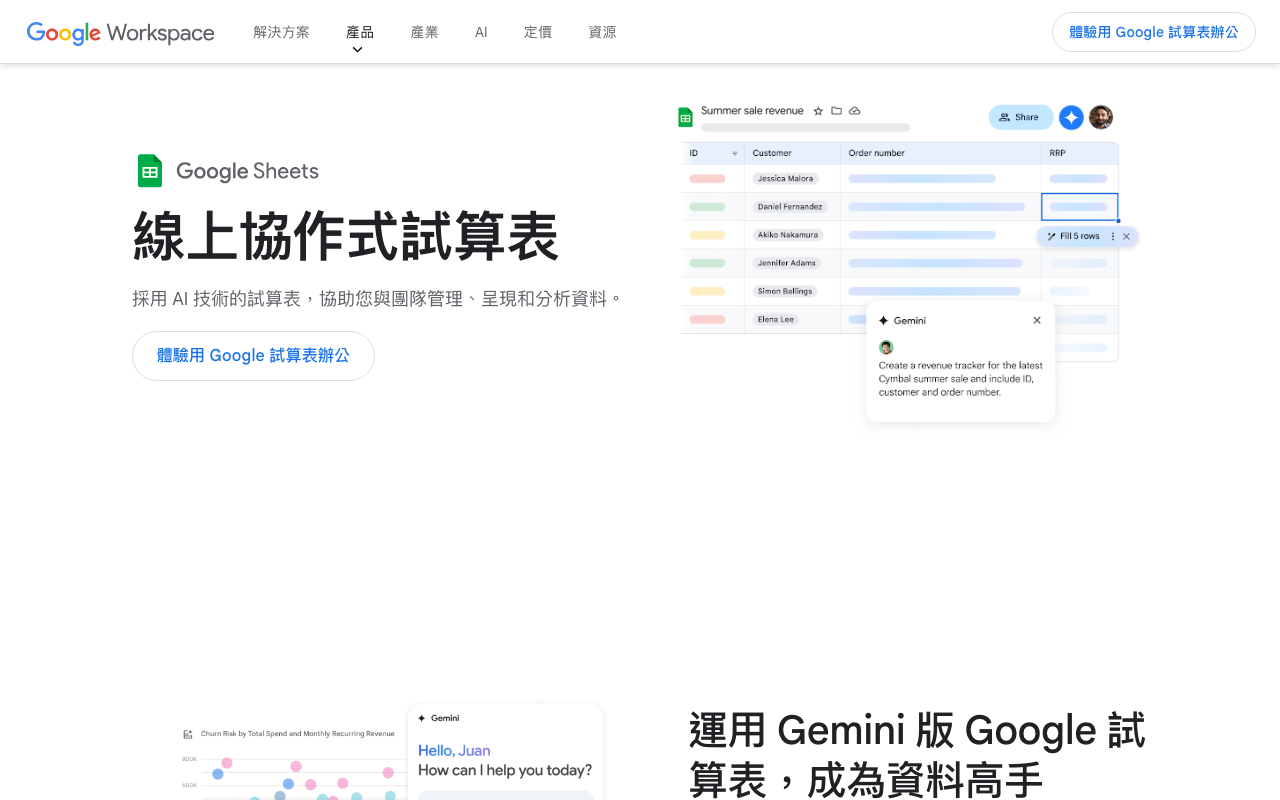Click the Jennifer Adams chip
This screenshot has width=1280, height=800.
coord(787,263)
